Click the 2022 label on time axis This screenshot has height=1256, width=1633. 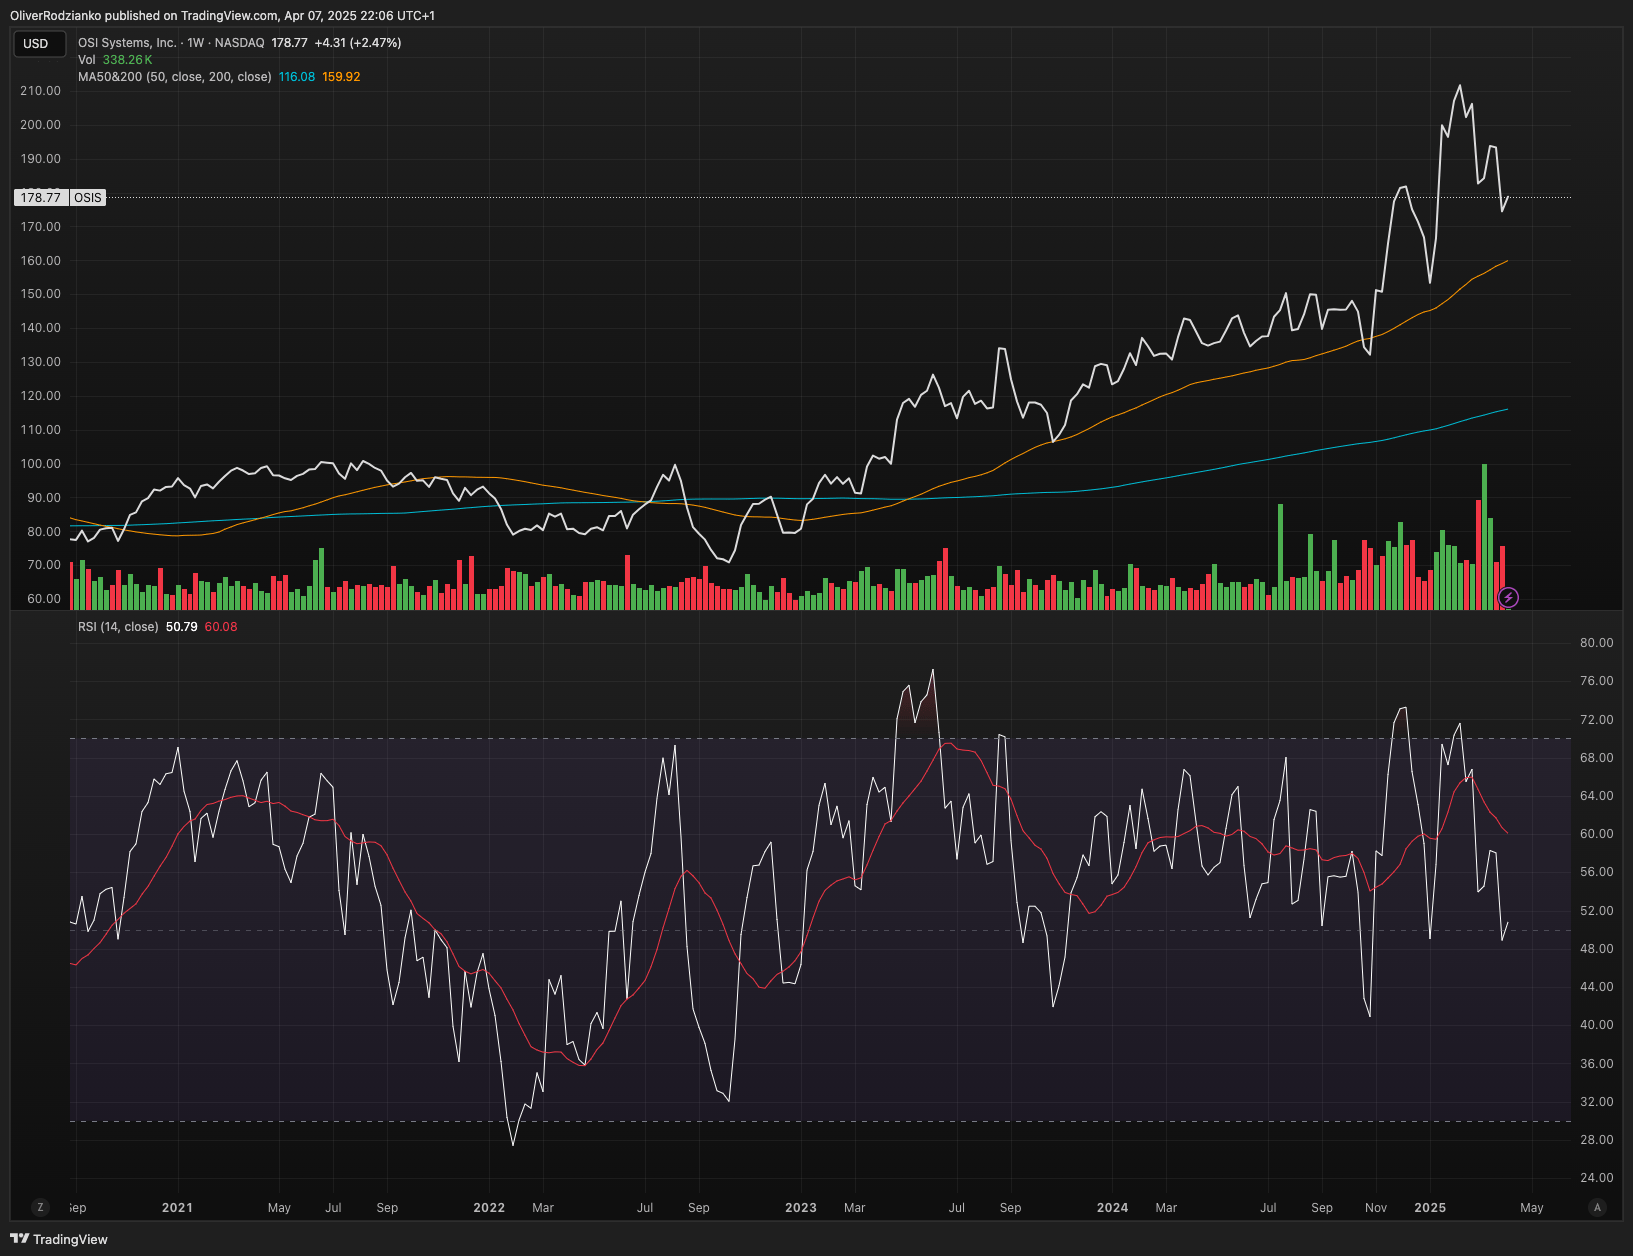click(489, 1207)
